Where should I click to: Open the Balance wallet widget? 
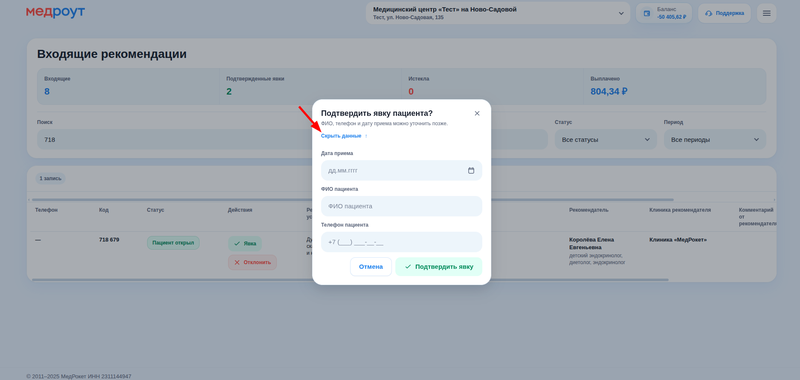[x=664, y=13]
